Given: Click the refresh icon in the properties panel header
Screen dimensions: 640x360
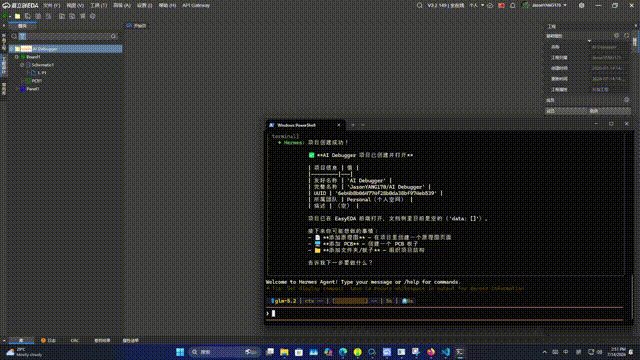Looking at the screenshot, I should pos(627,36).
